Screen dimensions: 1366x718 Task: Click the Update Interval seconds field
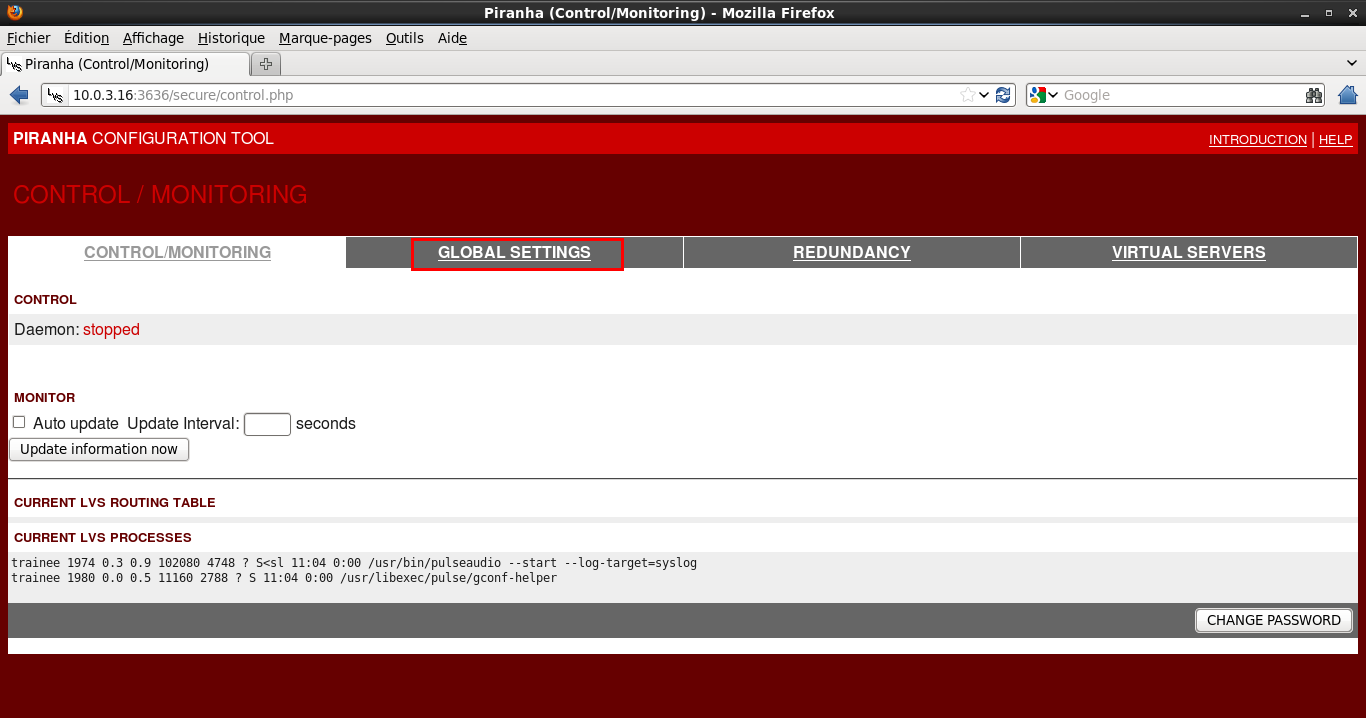point(267,424)
